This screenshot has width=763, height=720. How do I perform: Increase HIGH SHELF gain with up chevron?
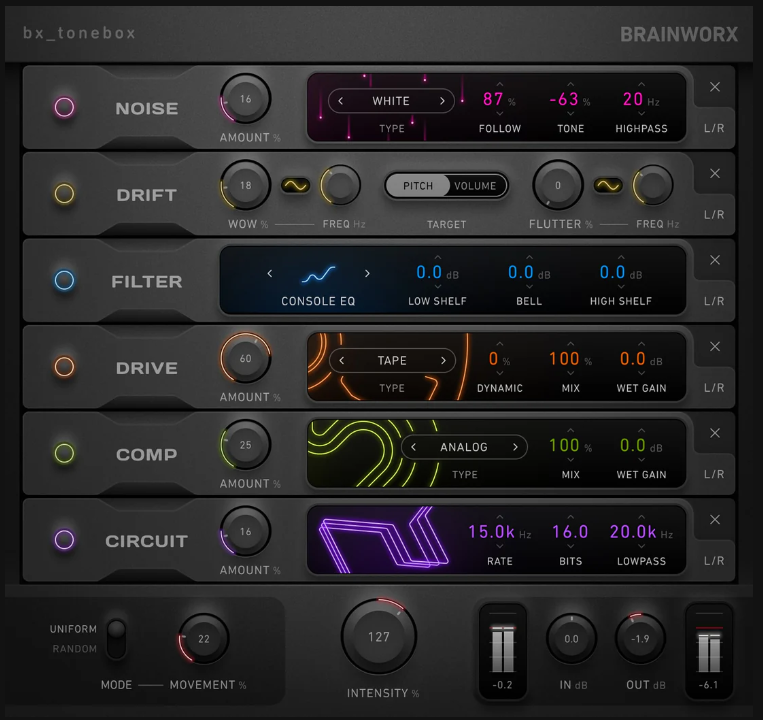click(x=621, y=257)
